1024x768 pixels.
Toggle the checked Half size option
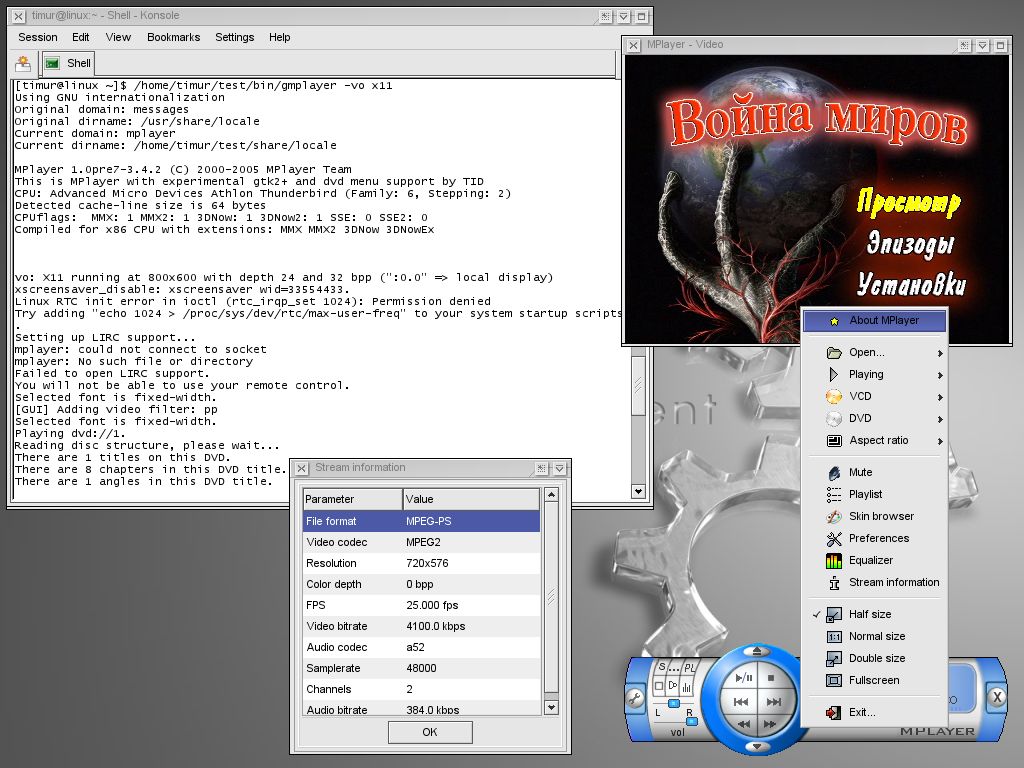pos(874,615)
